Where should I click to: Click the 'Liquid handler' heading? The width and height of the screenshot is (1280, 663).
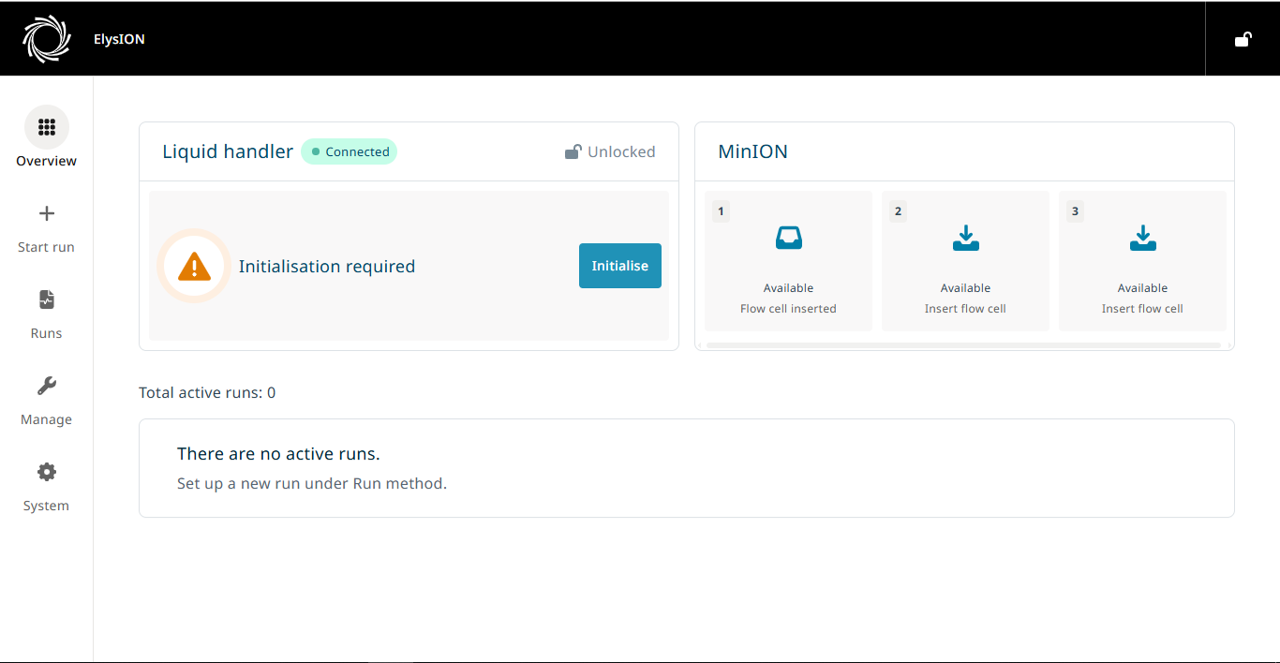pyautogui.click(x=228, y=152)
